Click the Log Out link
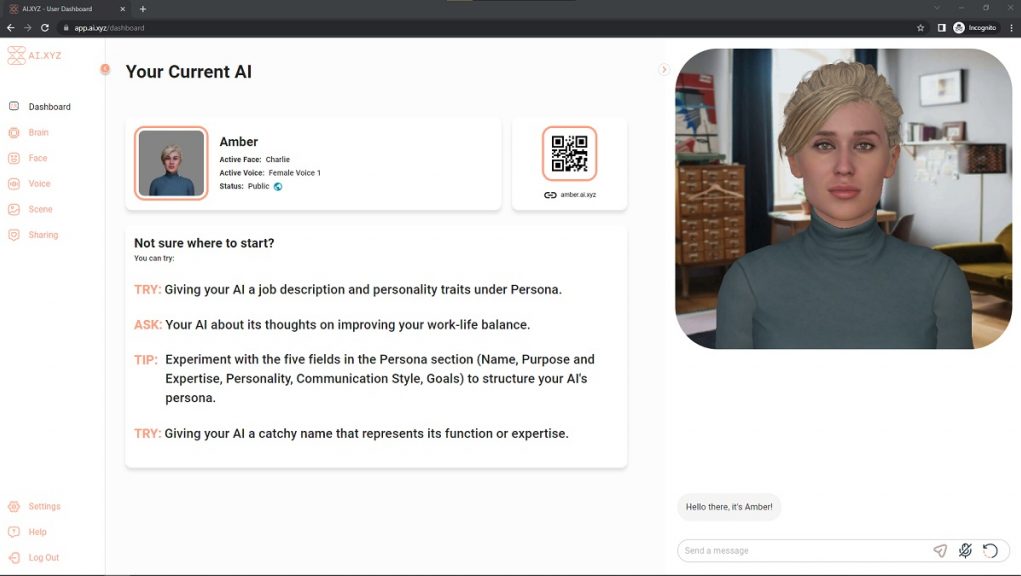Screen dimensions: 1021x576 [x=43, y=558]
